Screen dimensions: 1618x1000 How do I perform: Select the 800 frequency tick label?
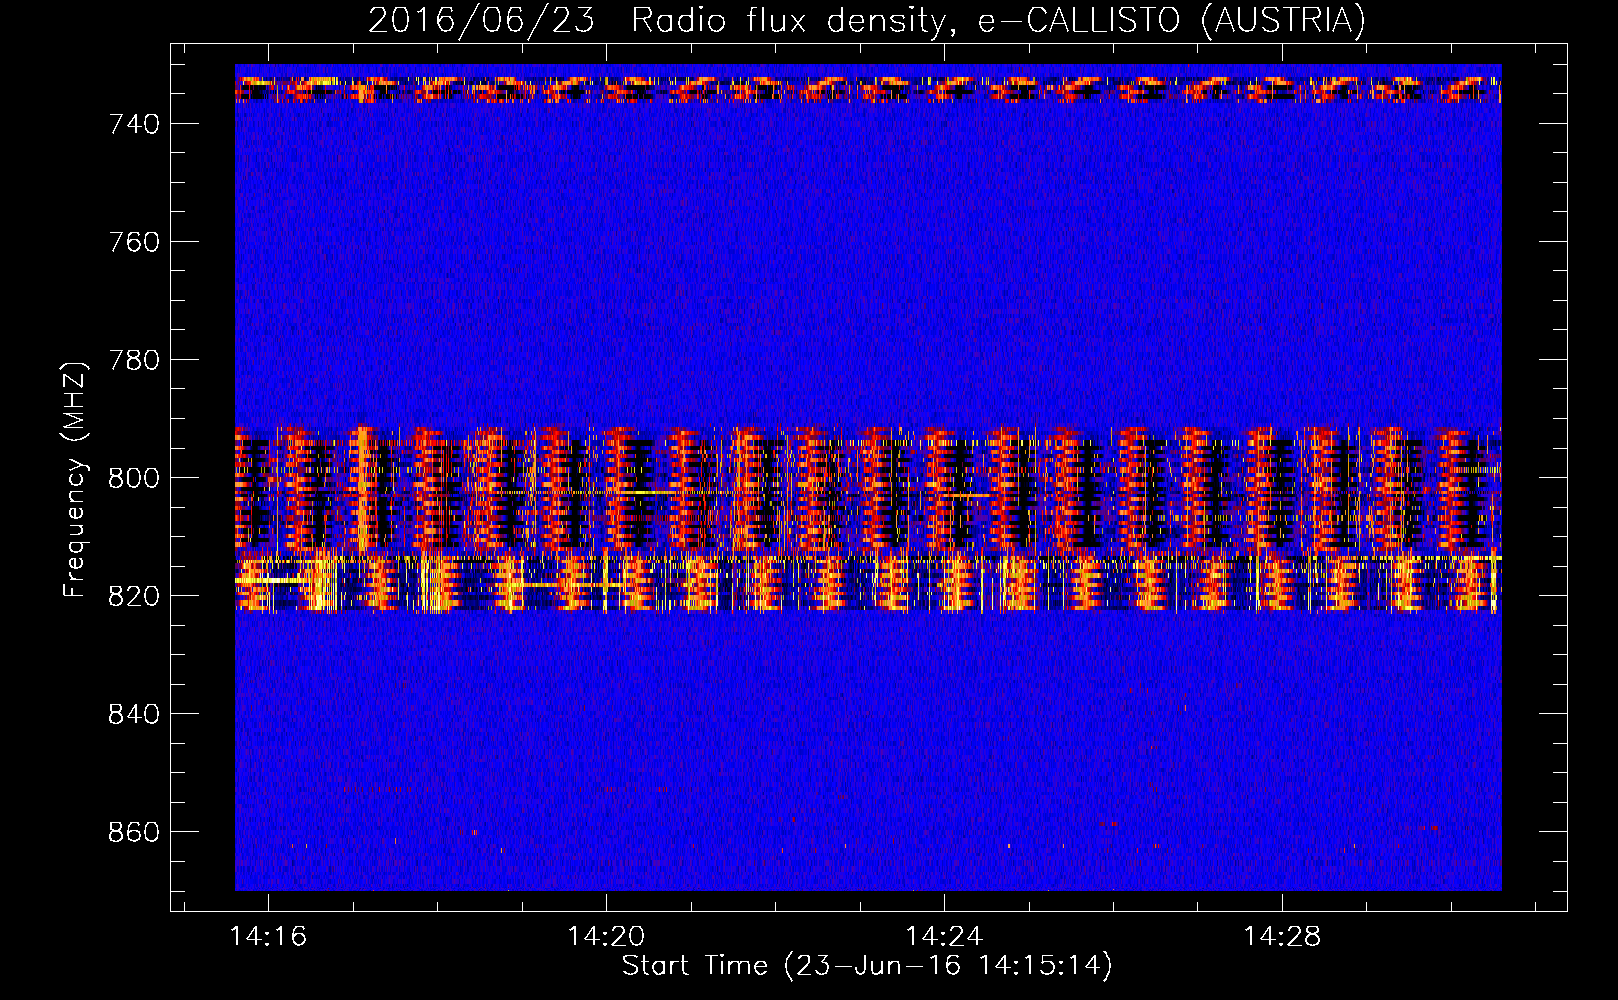(134, 478)
